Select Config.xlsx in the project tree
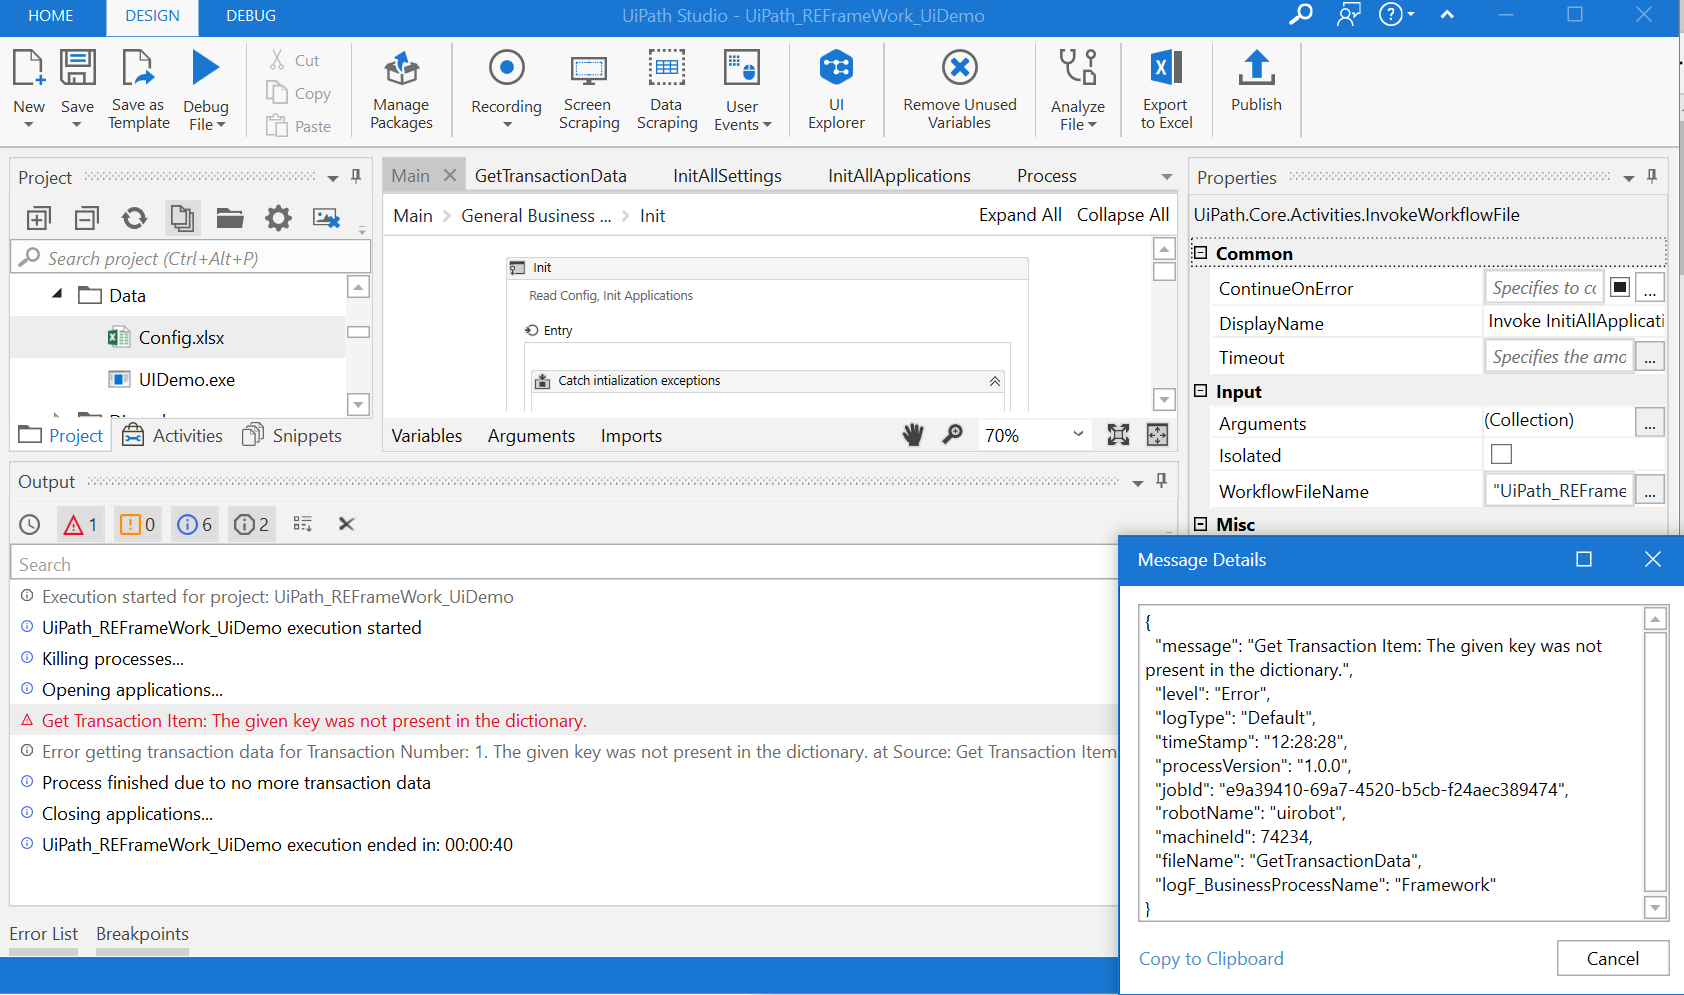Image resolution: width=1684 pixels, height=995 pixels. (x=181, y=337)
